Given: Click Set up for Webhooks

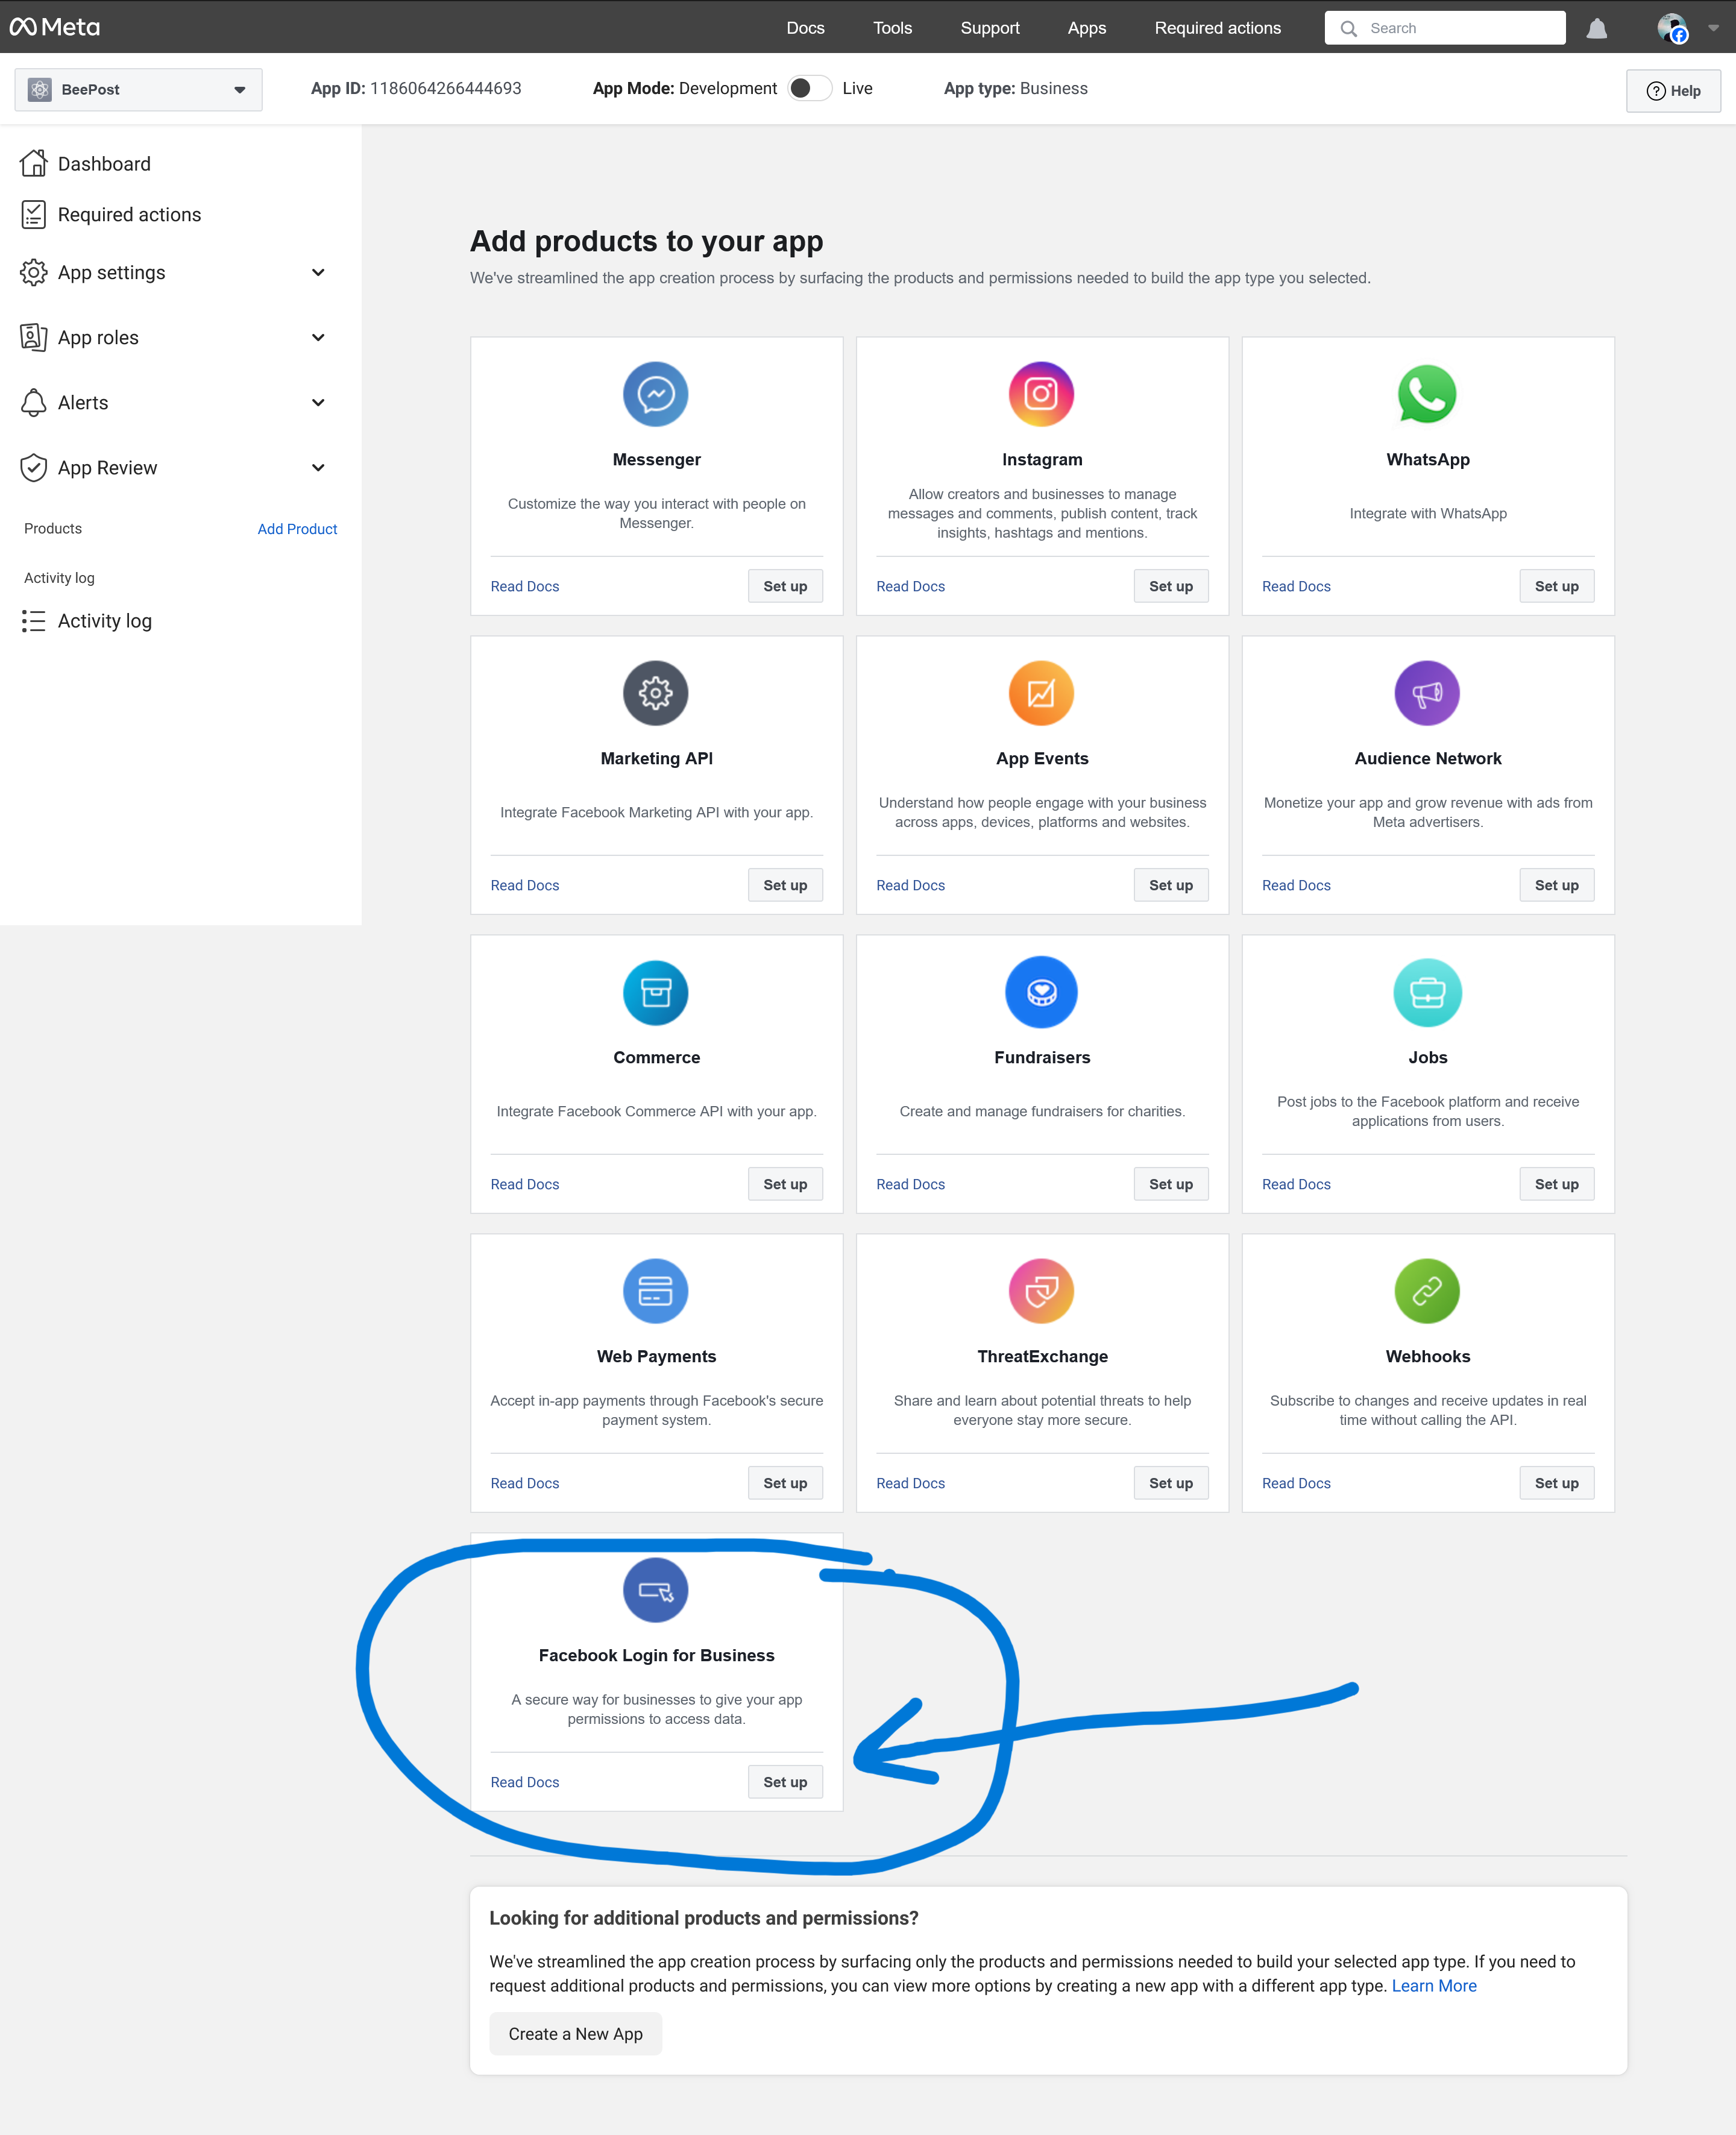Looking at the screenshot, I should (1556, 1483).
